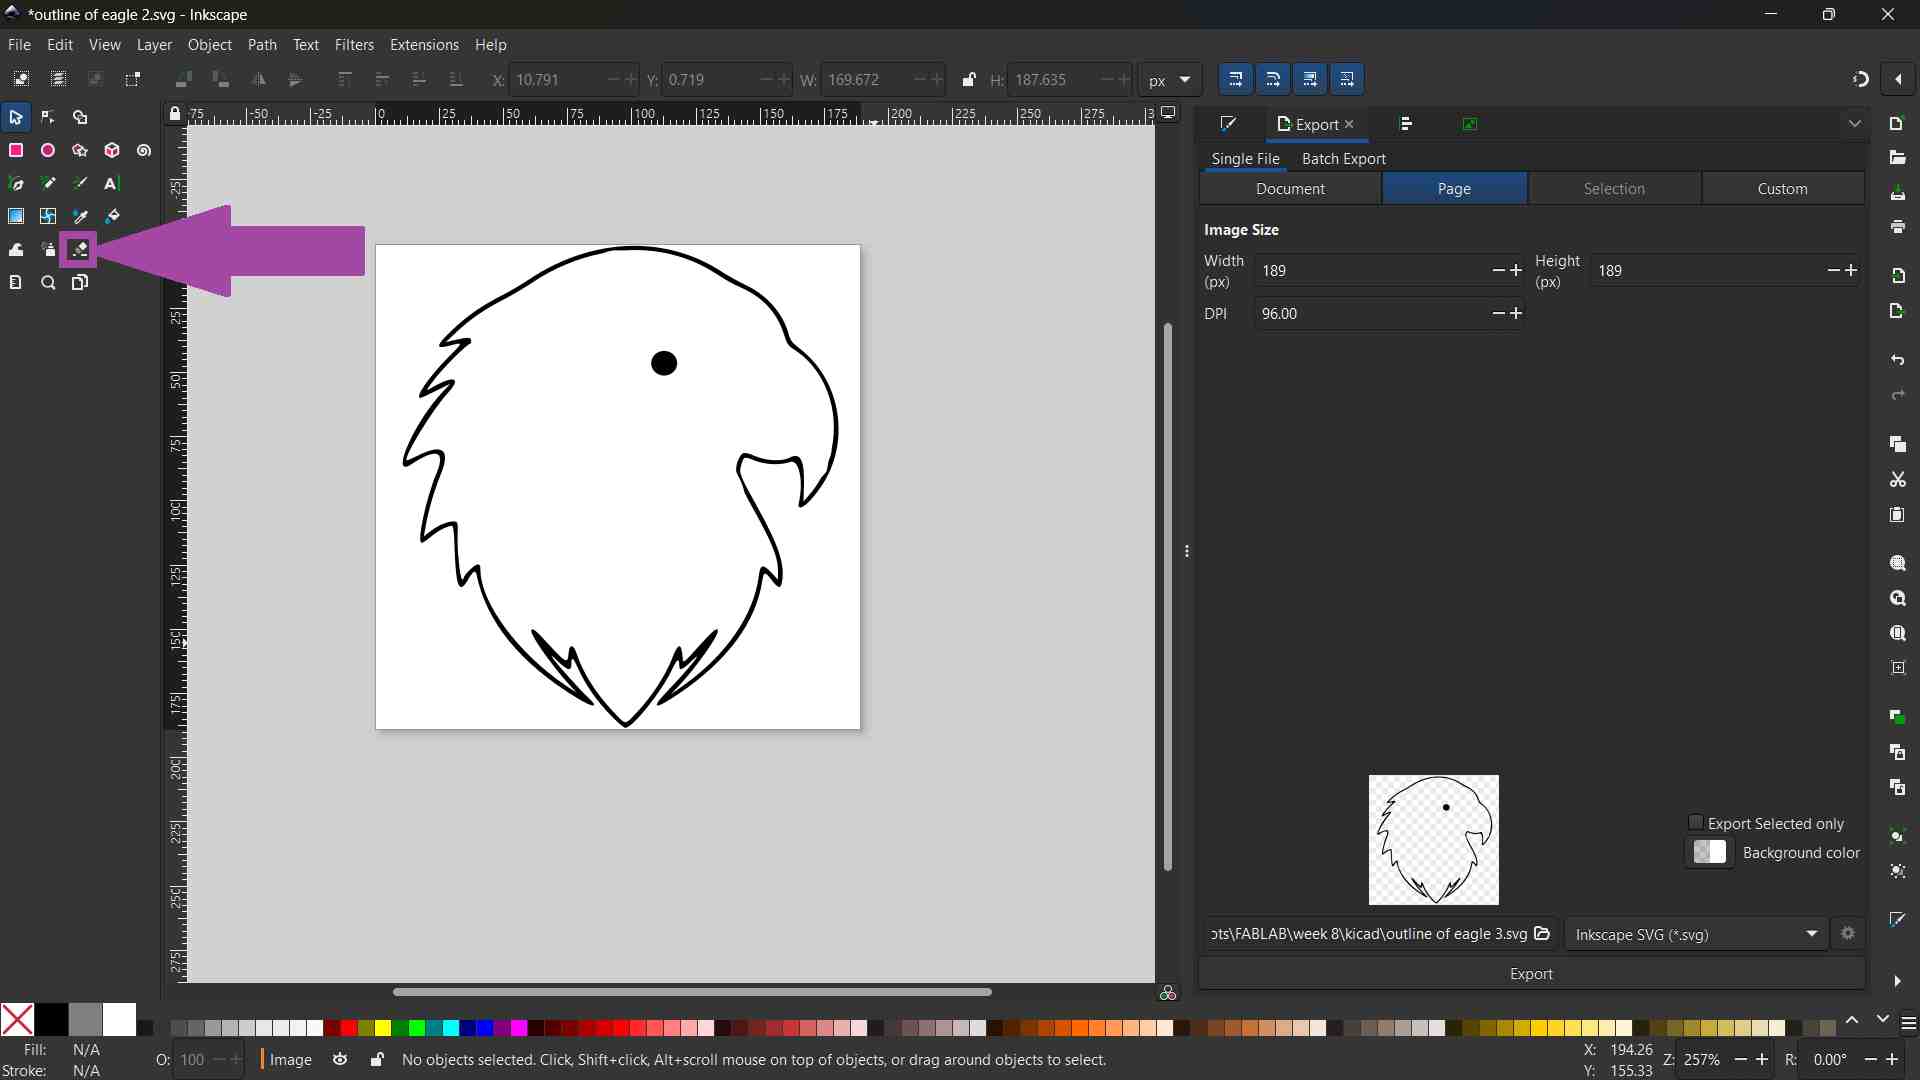Click the Export button
Image resolution: width=1920 pixels, height=1080 pixels.
tap(1531, 974)
